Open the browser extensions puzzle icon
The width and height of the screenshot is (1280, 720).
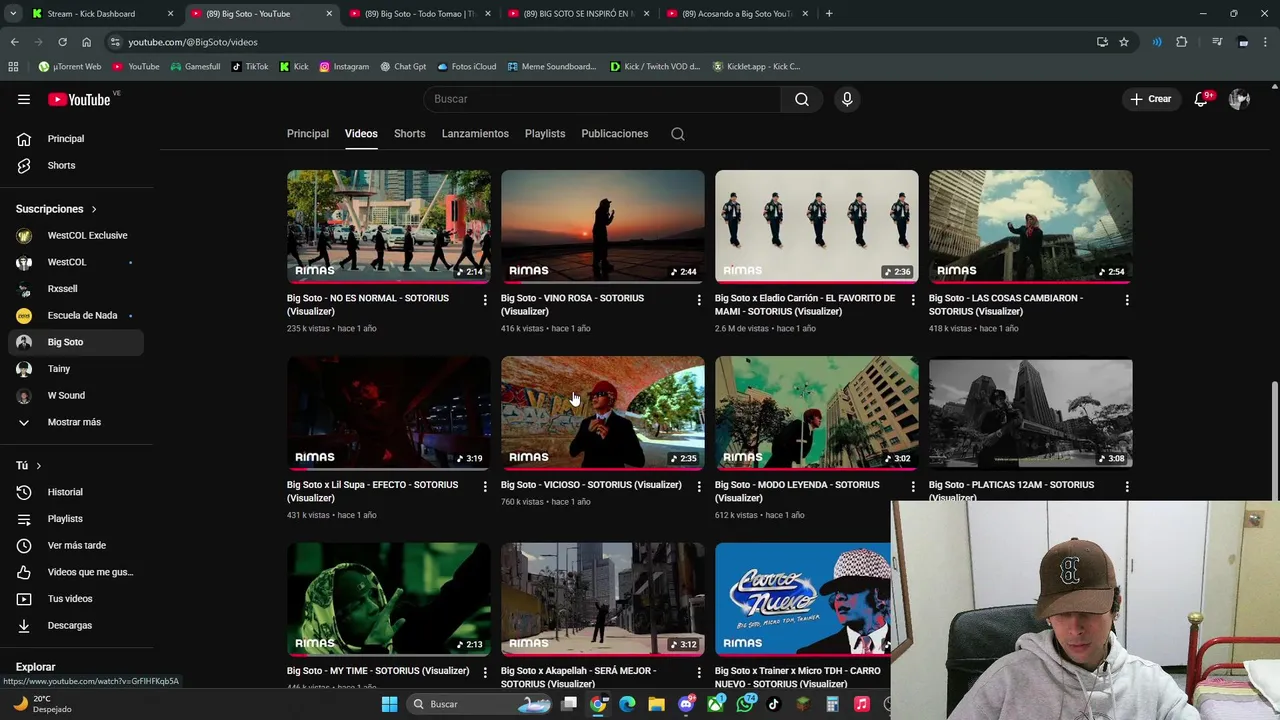(x=1182, y=42)
